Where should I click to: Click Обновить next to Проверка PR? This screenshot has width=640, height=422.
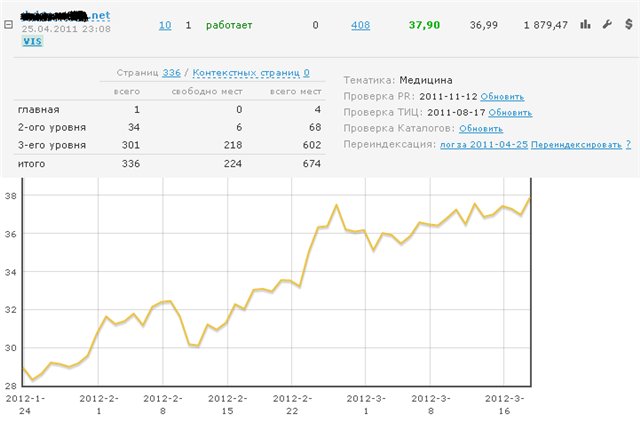[x=502, y=96]
